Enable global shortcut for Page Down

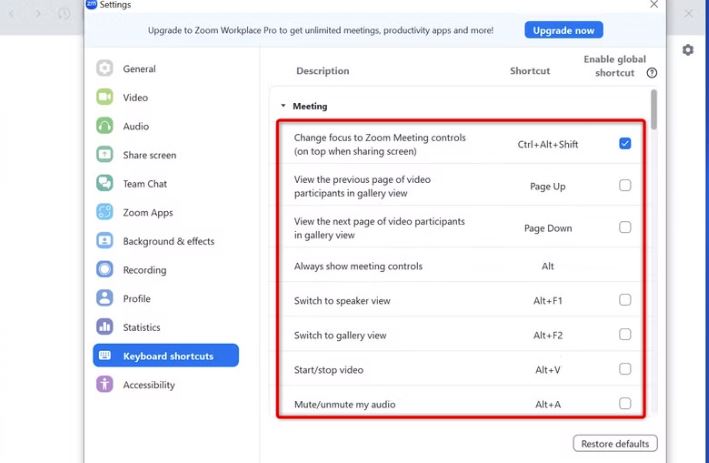(625, 227)
